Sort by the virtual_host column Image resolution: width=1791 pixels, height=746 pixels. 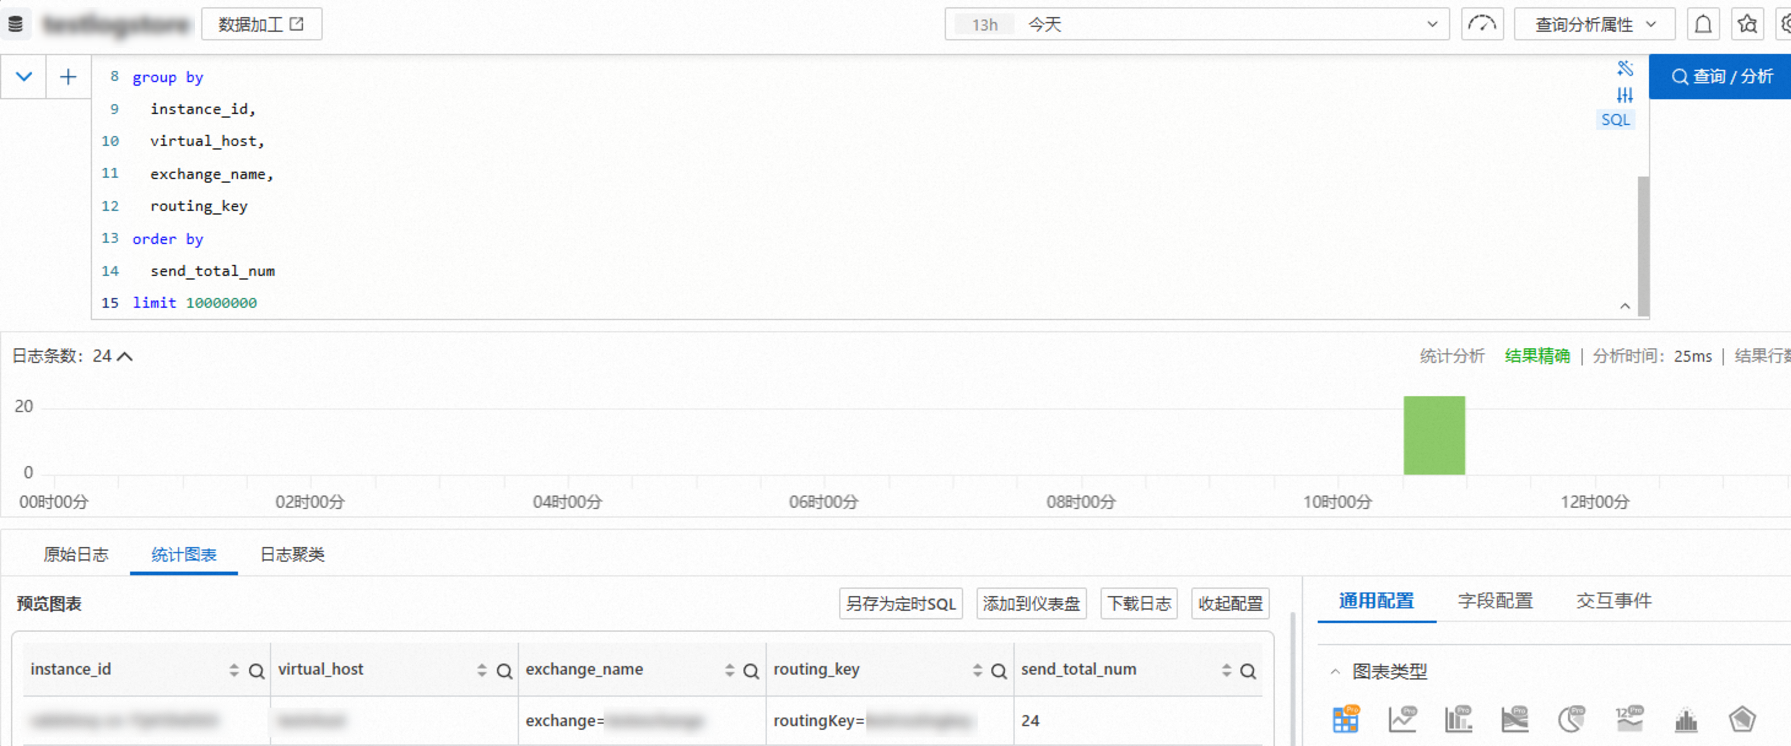[x=482, y=670]
